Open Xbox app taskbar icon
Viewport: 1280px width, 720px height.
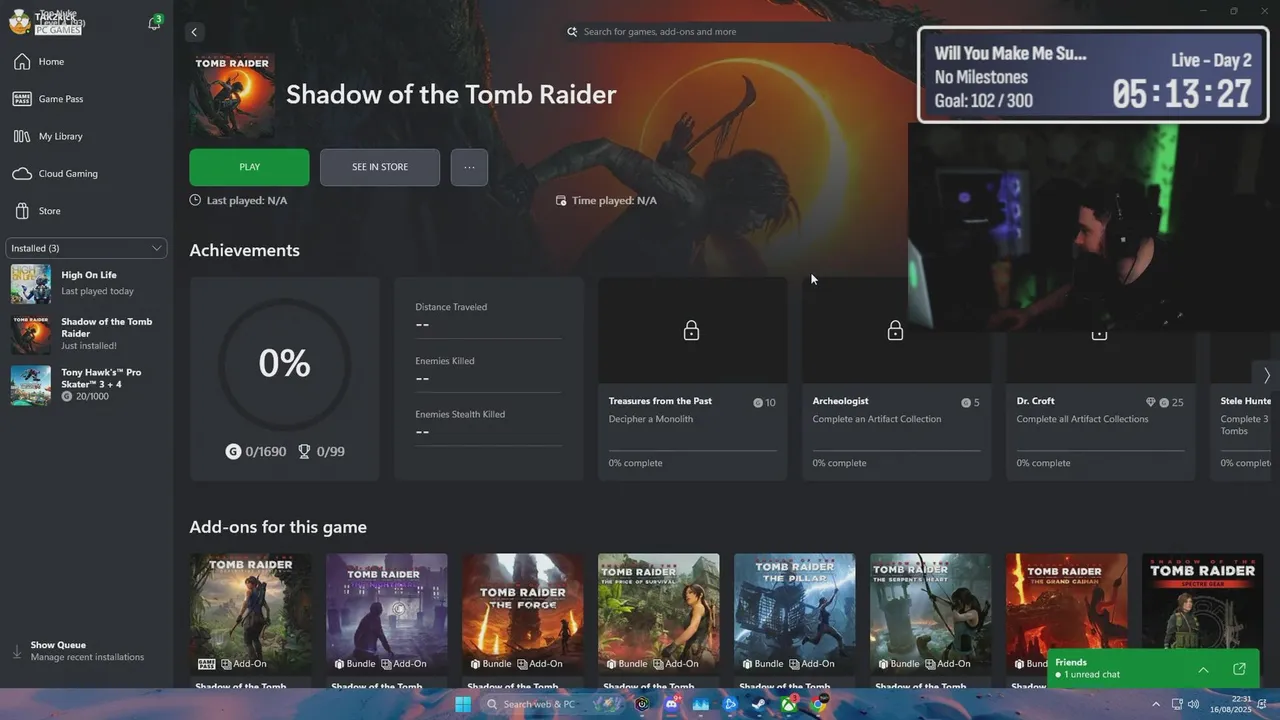pyautogui.click(x=789, y=704)
